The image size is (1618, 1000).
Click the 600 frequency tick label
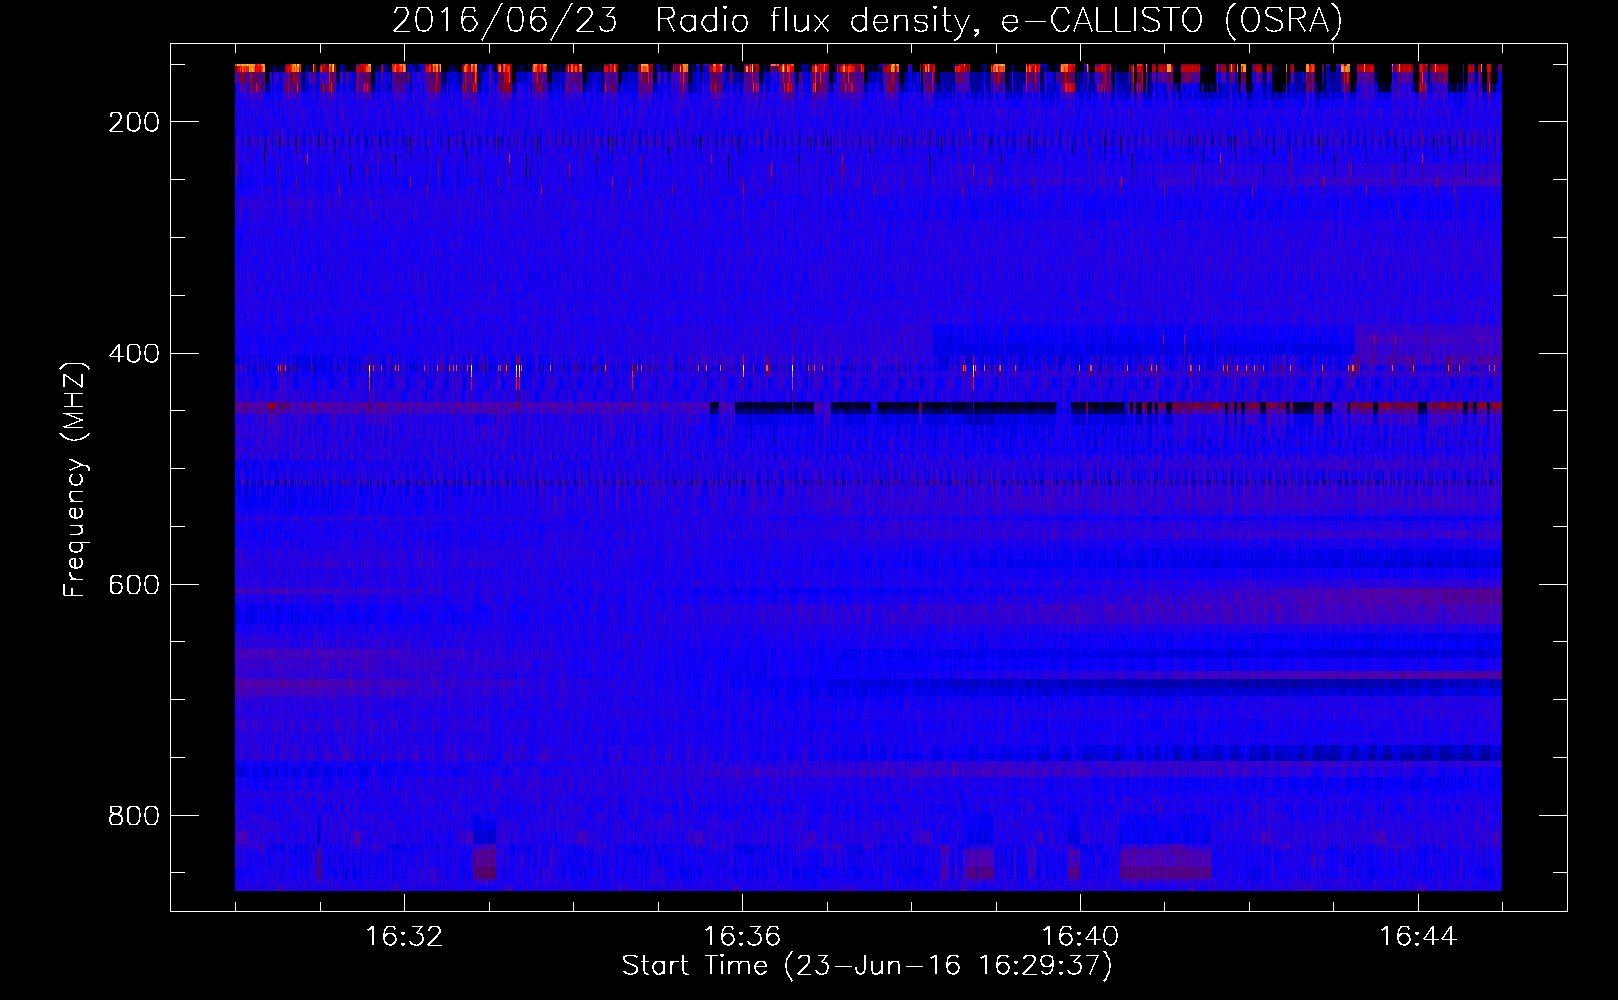pos(134,585)
